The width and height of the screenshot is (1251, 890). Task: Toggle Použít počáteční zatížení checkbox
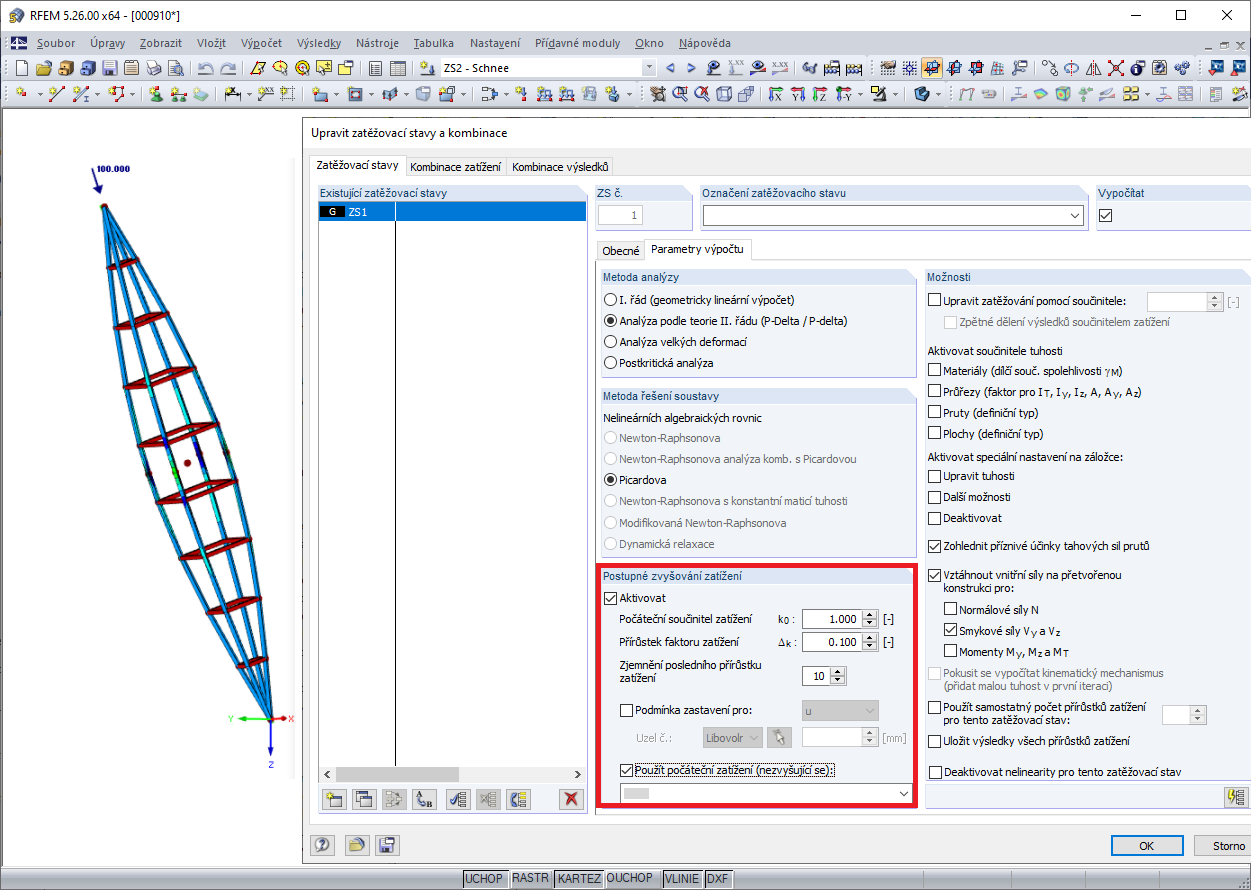coord(627,770)
